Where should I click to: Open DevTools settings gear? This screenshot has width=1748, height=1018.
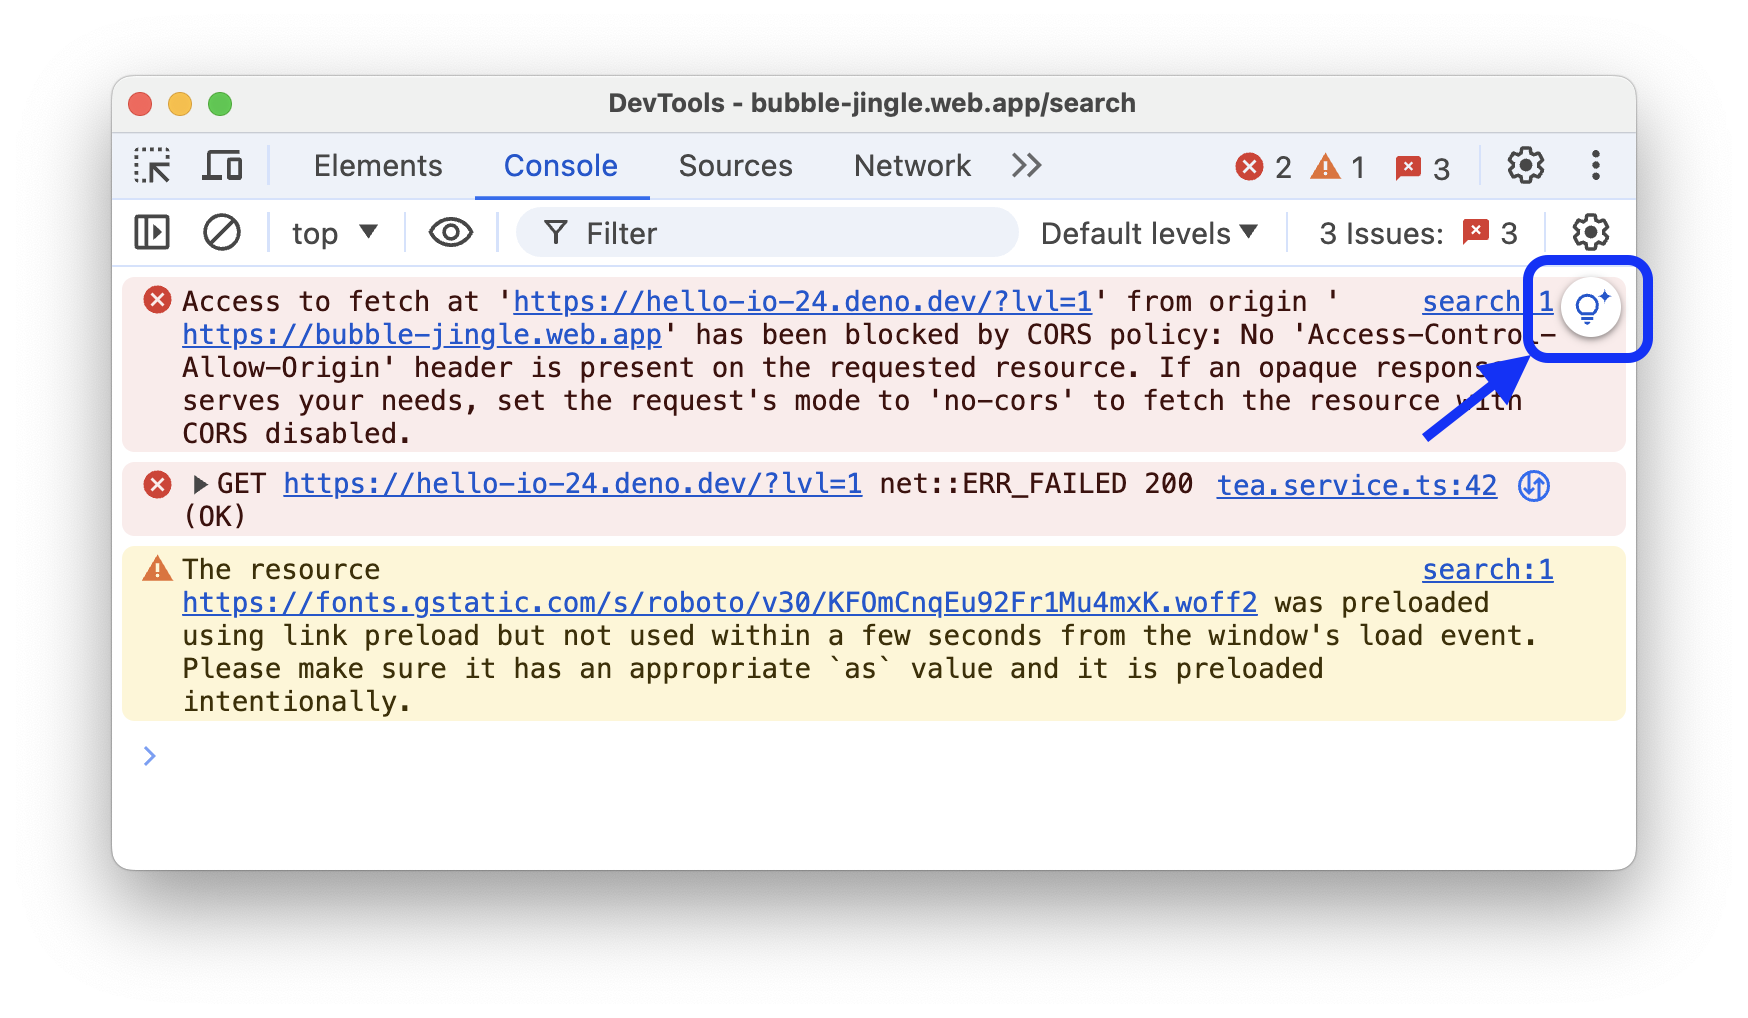tap(1525, 165)
